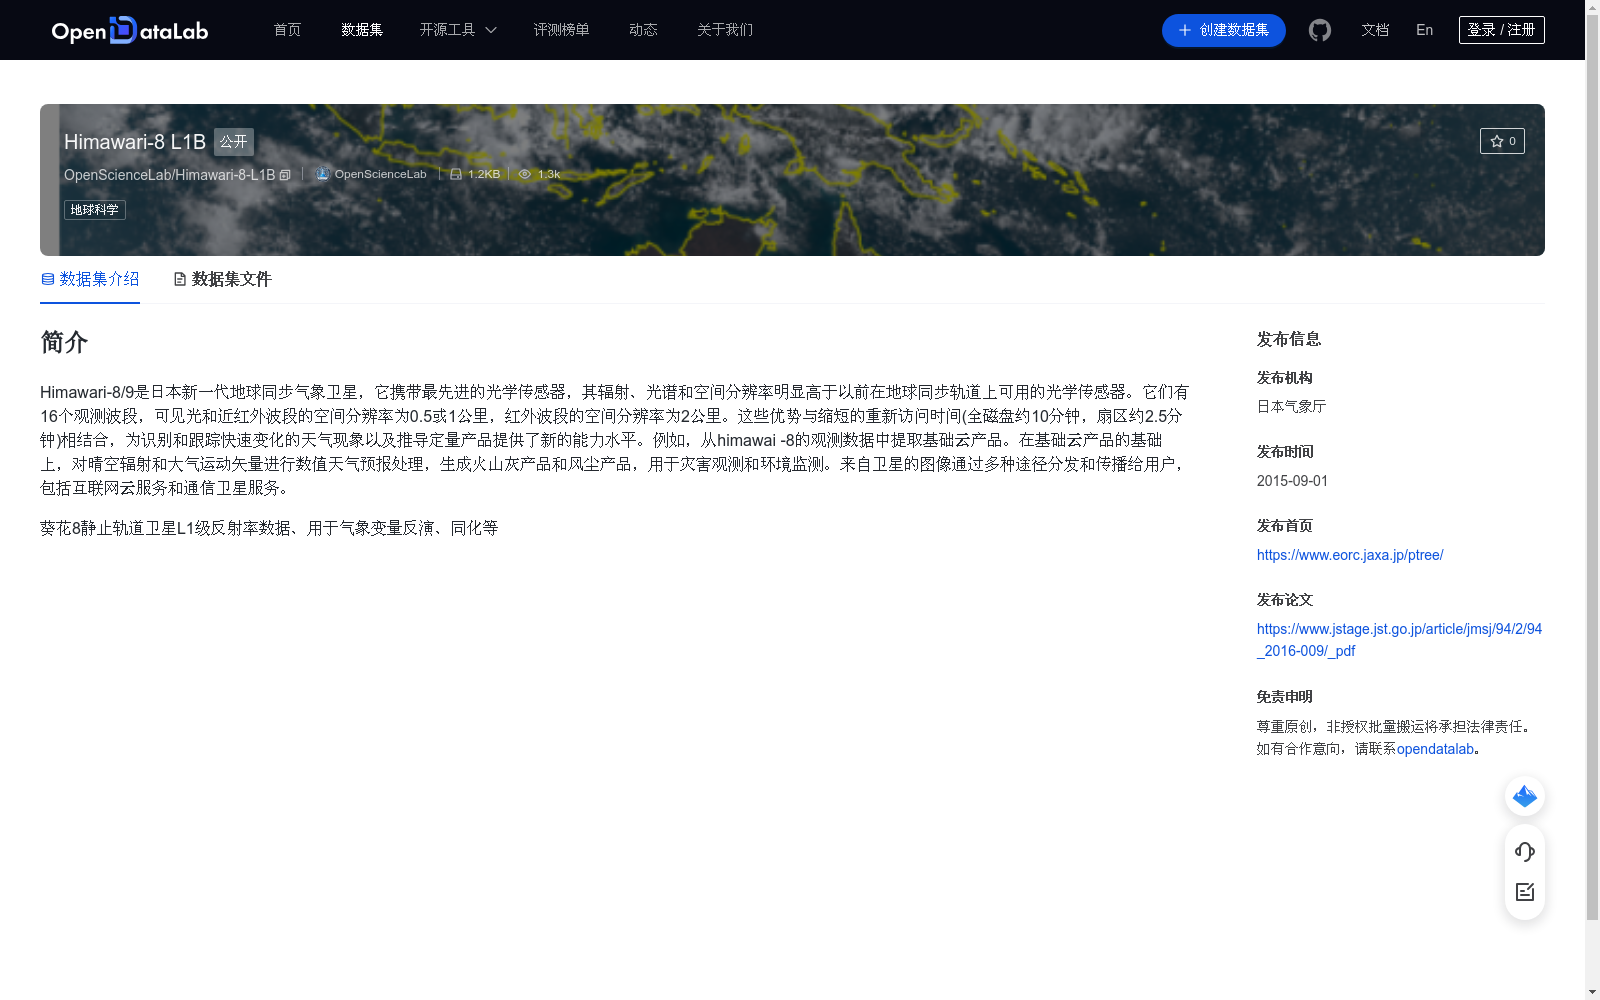Viewport: 1600px width, 1000px height.
Task: Click the blue bird floating assistant icon
Action: pyautogui.click(x=1525, y=796)
